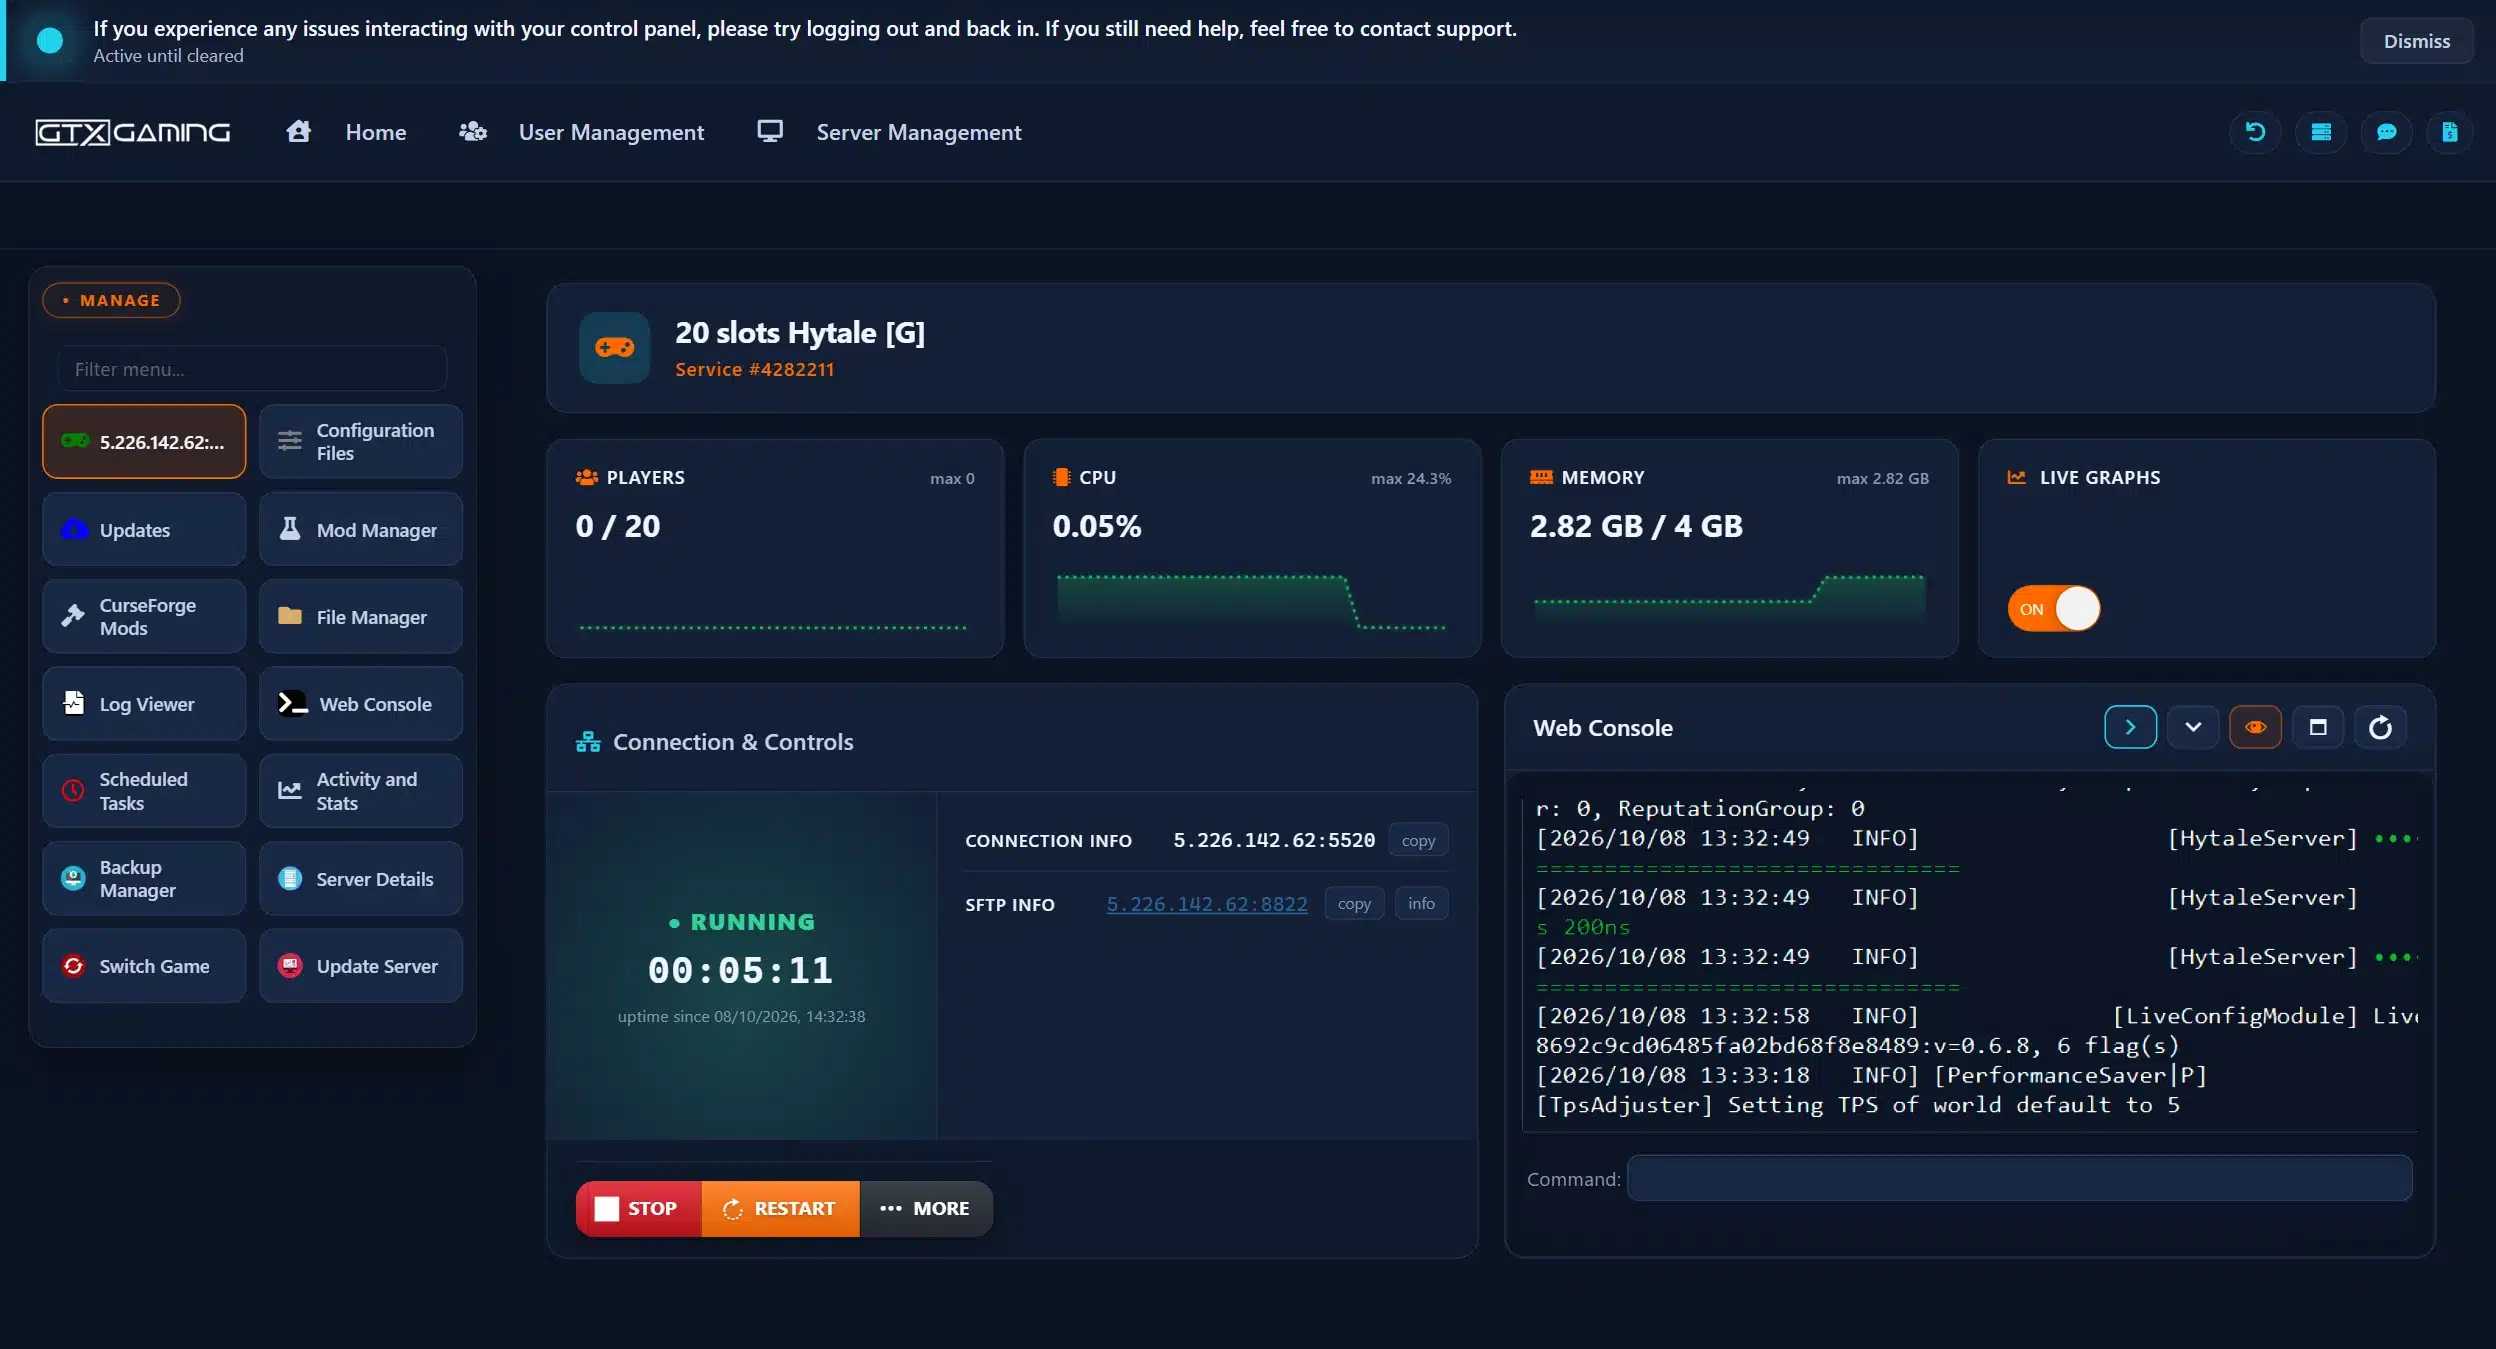Open the server list icon in header
The image size is (2496, 1349).
click(x=2321, y=132)
